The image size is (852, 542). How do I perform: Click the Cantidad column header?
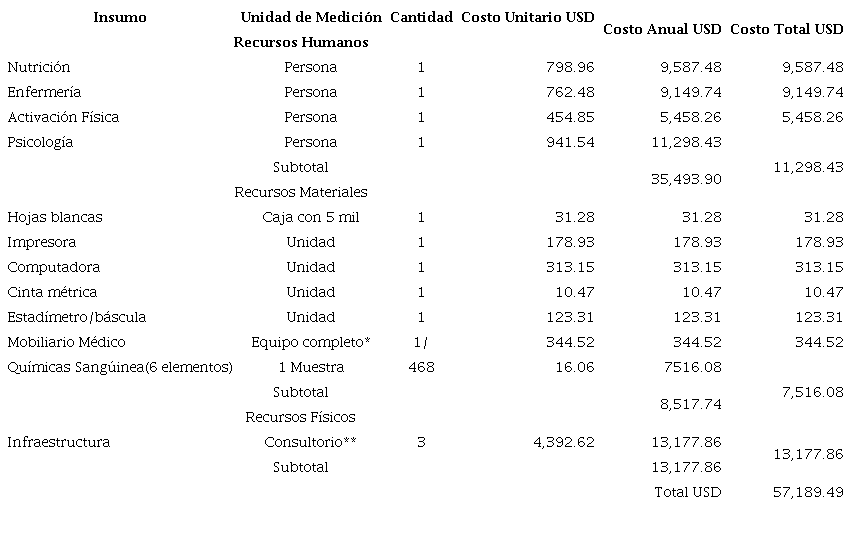(x=421, y=17)
